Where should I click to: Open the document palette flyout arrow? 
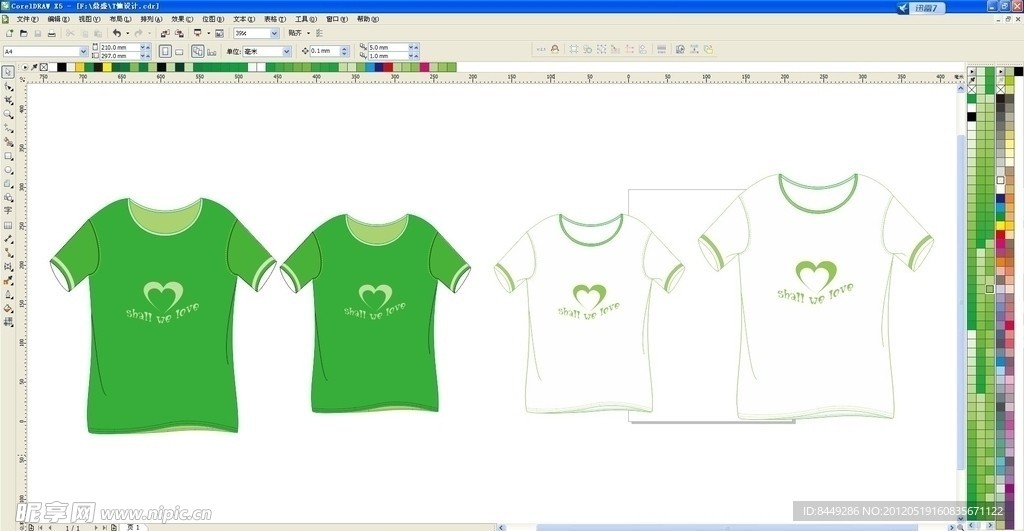click(25, 67)
